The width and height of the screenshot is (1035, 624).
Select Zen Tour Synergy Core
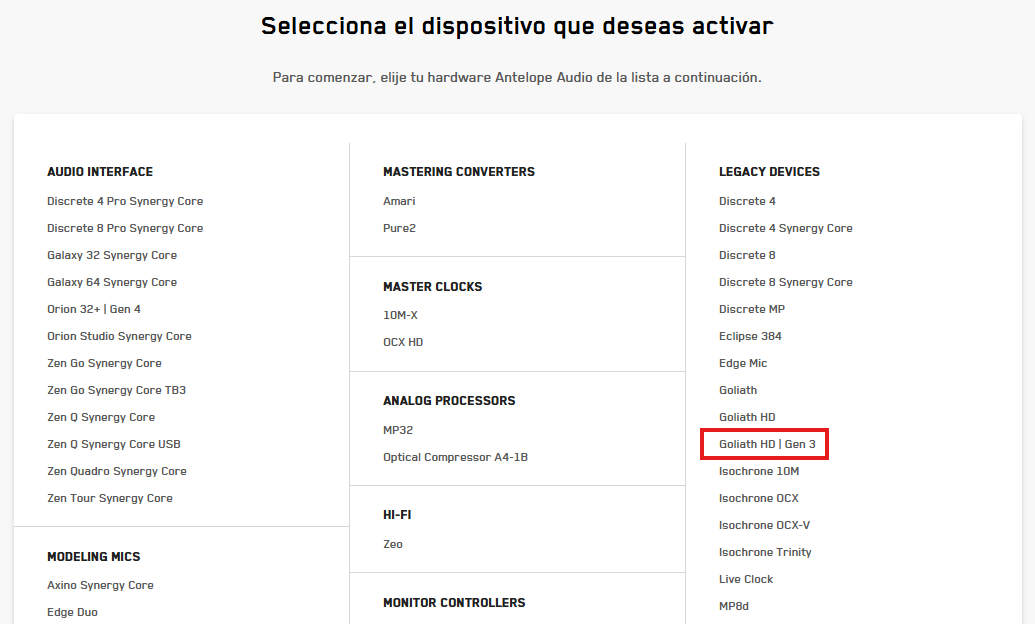110,499
